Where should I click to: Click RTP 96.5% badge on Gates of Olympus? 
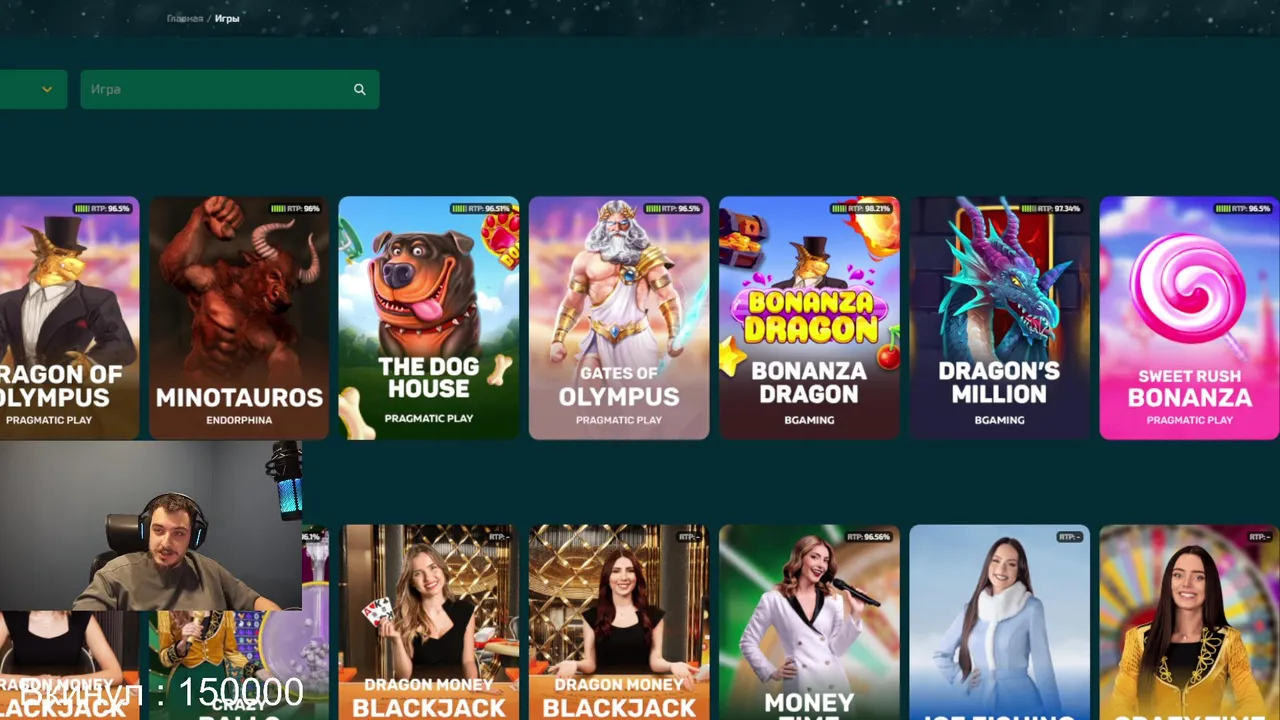[x=673, y=209]
